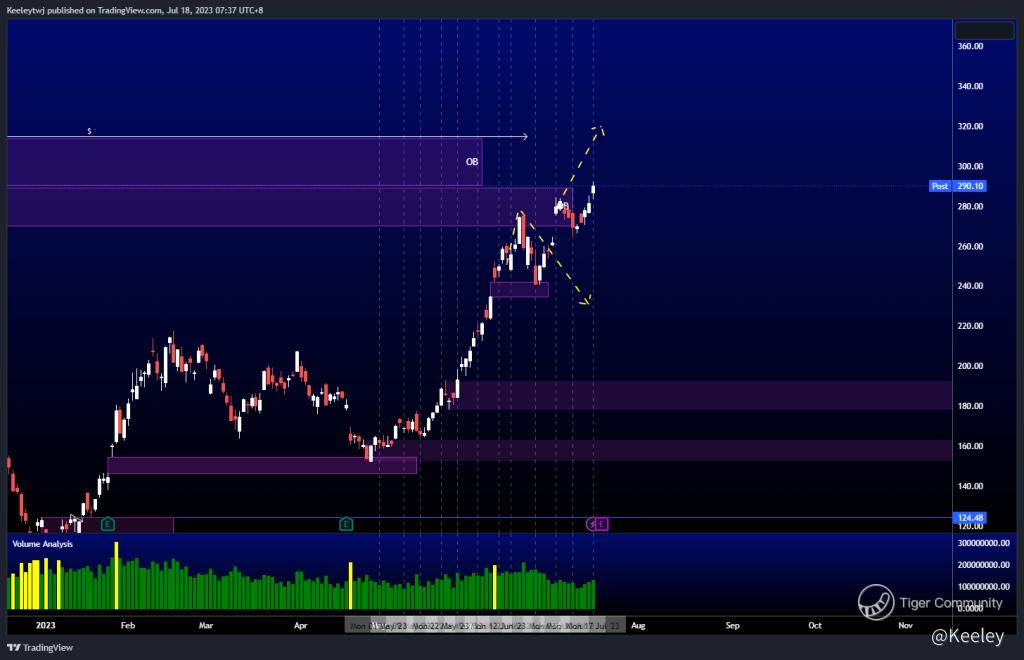The image size is (1024, 660).
Task: Click the Sep label on time axis
Action: coord(733,625)
